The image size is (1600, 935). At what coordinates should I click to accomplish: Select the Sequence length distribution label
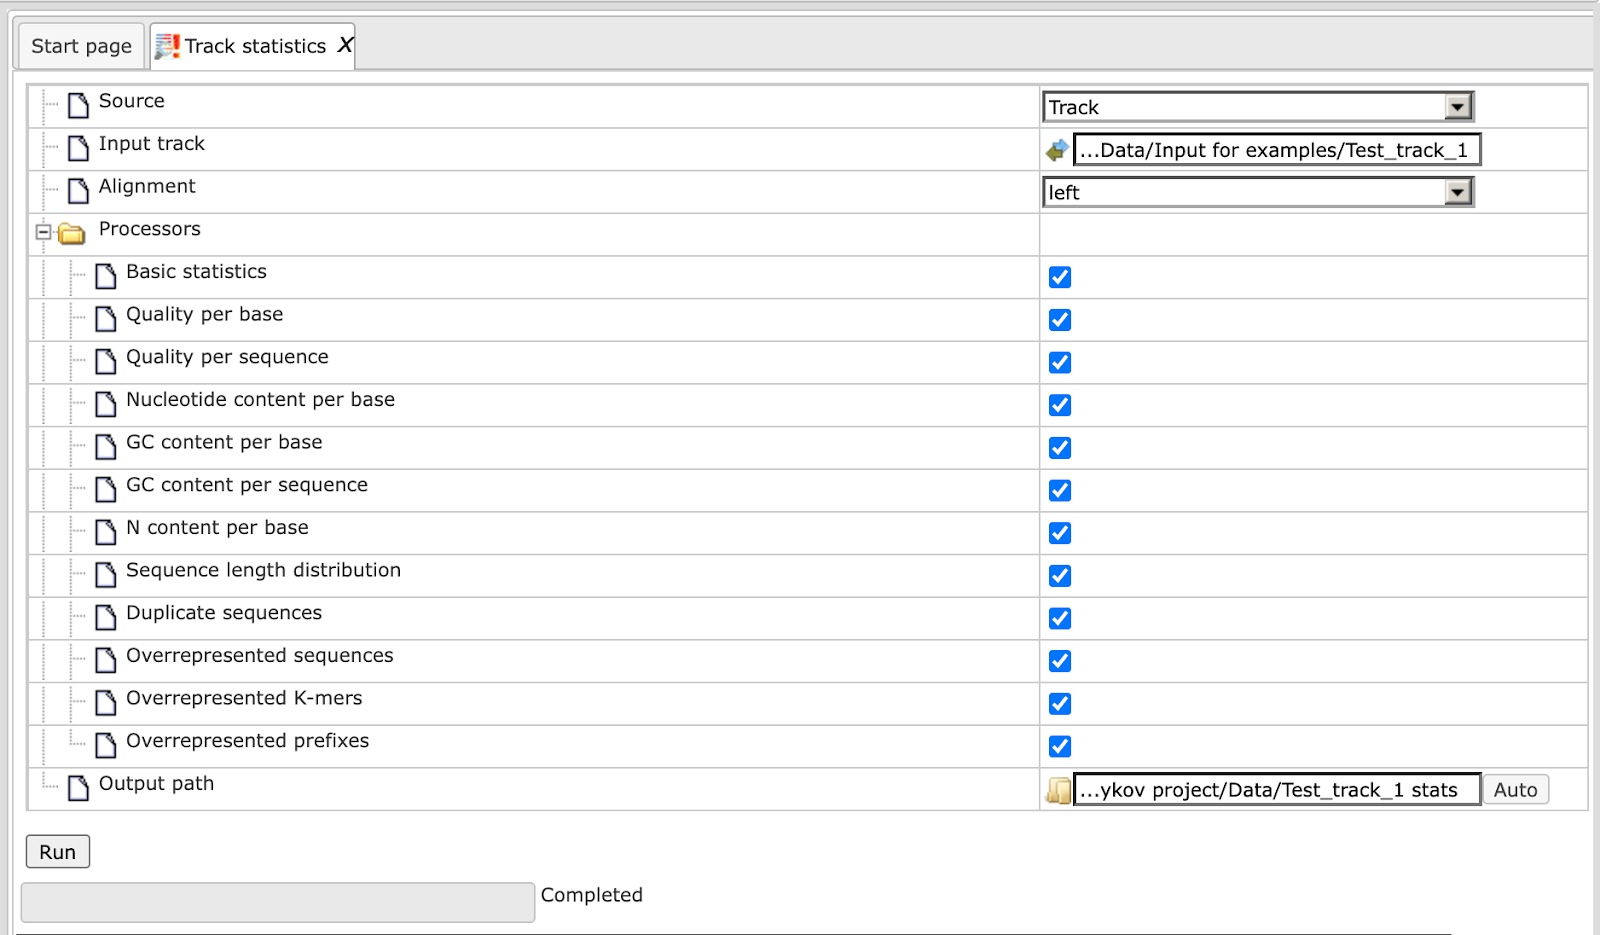coord(264,570)
